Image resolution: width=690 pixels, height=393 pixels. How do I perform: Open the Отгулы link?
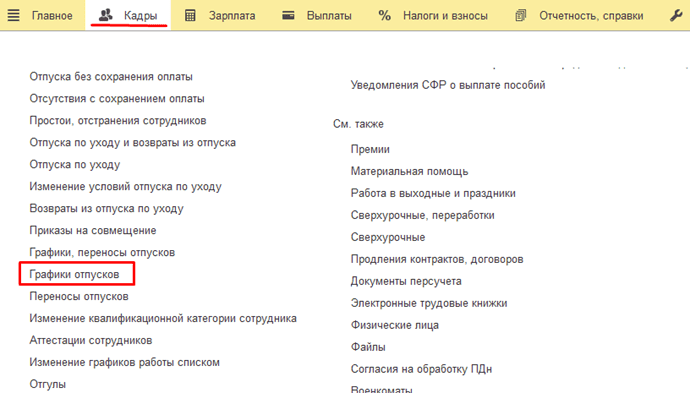click(x=48, y=384)
